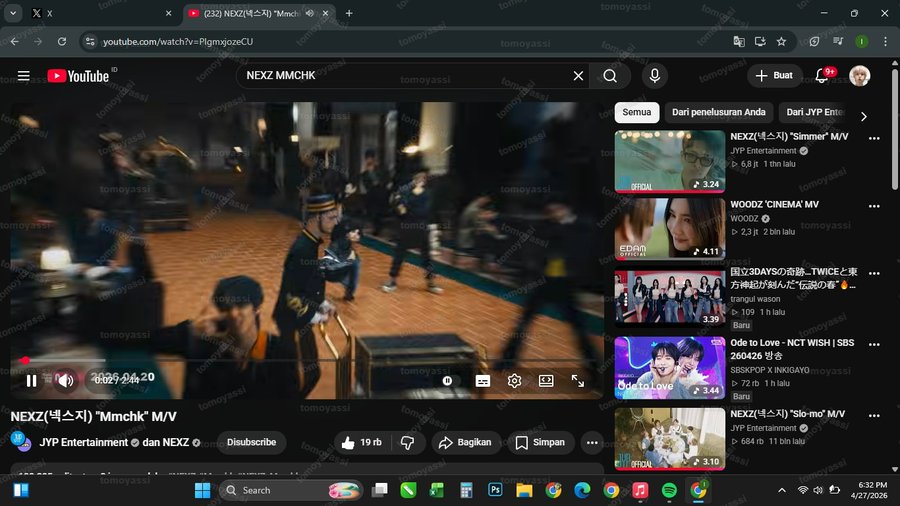Open options menu for the Simmer M/V
This screenshot has width=900, height=506.
coord(874,138)
